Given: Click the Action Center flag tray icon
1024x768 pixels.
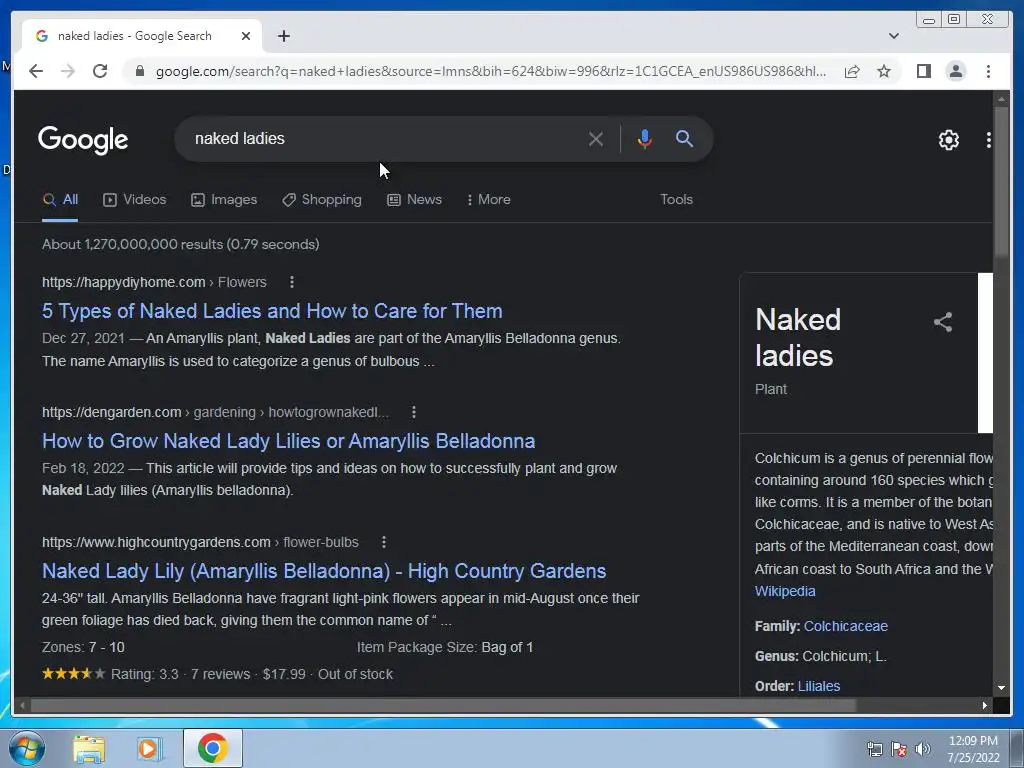Looking at the screenshot, I should tap(899, 749).
